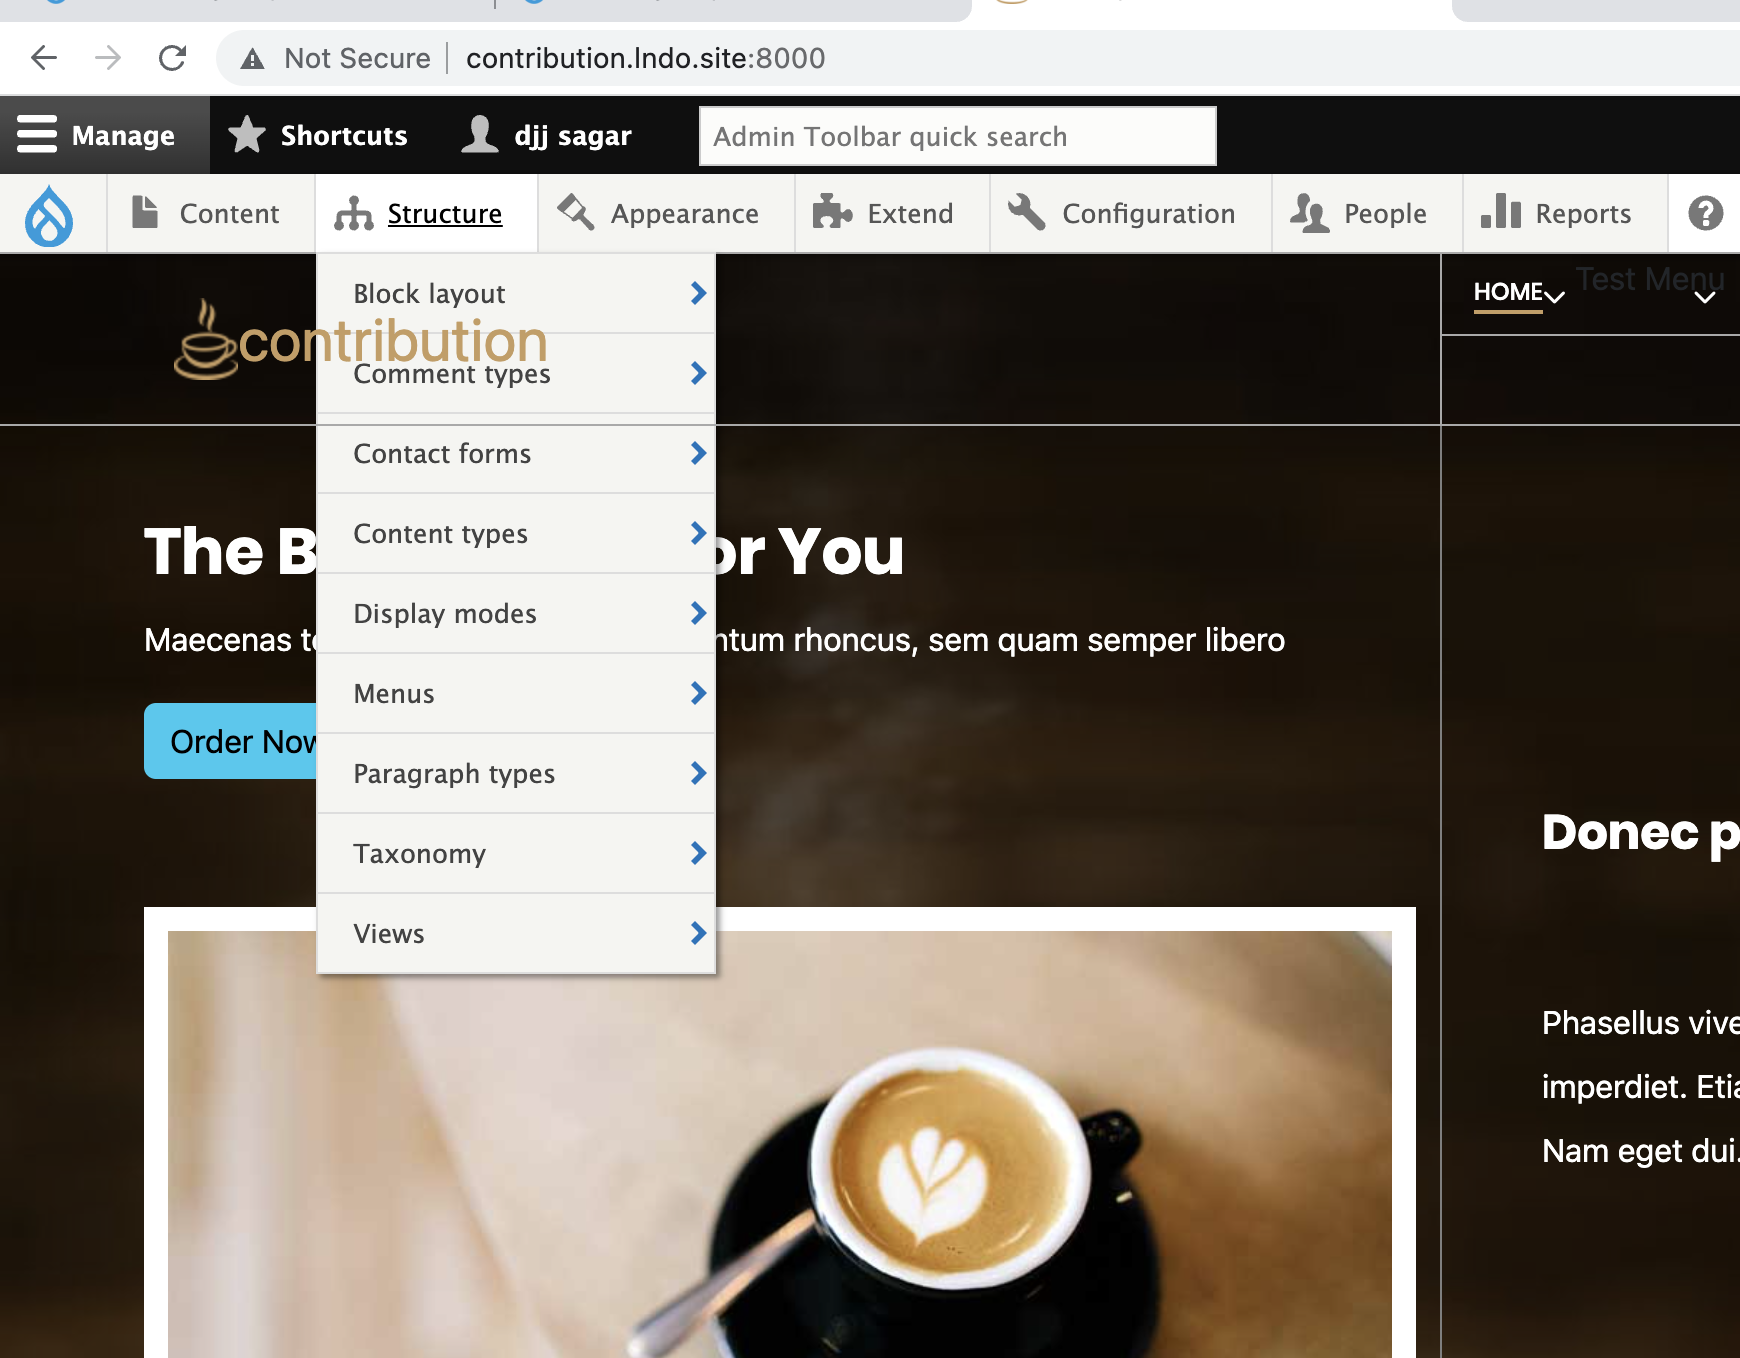Expand the Block layout submenu arrow
Image resolution: width=1740 pixels, height=1358 pixels.
click(697, 293)
